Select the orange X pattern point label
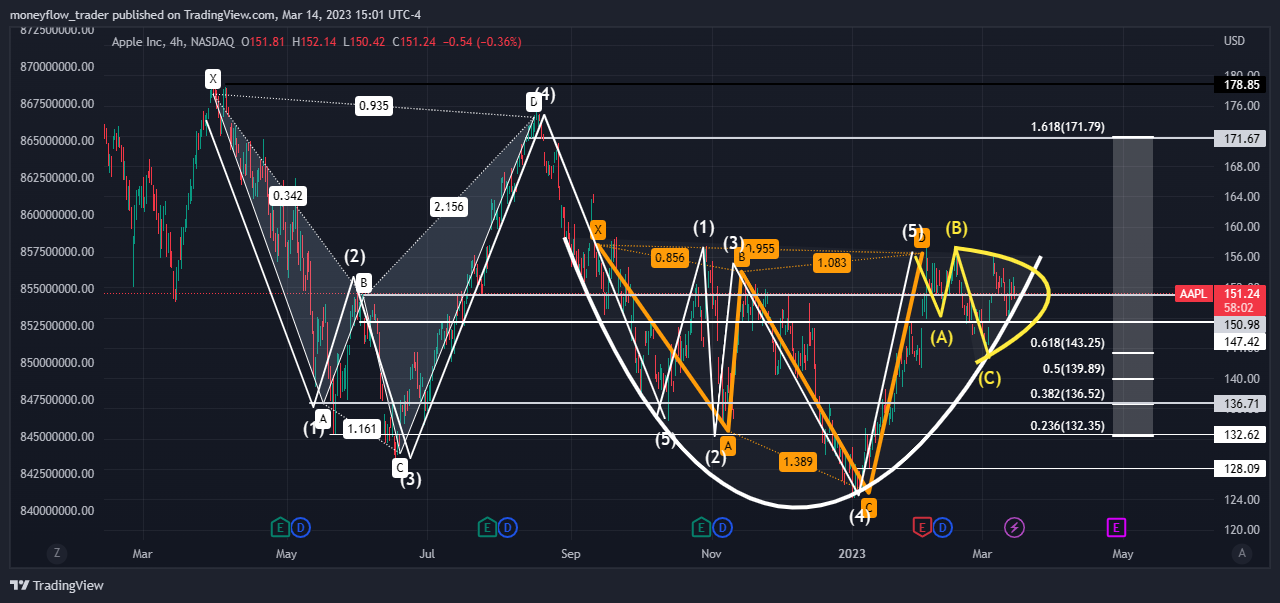The width and height of the screenshot is (1280, 603). 598,230
